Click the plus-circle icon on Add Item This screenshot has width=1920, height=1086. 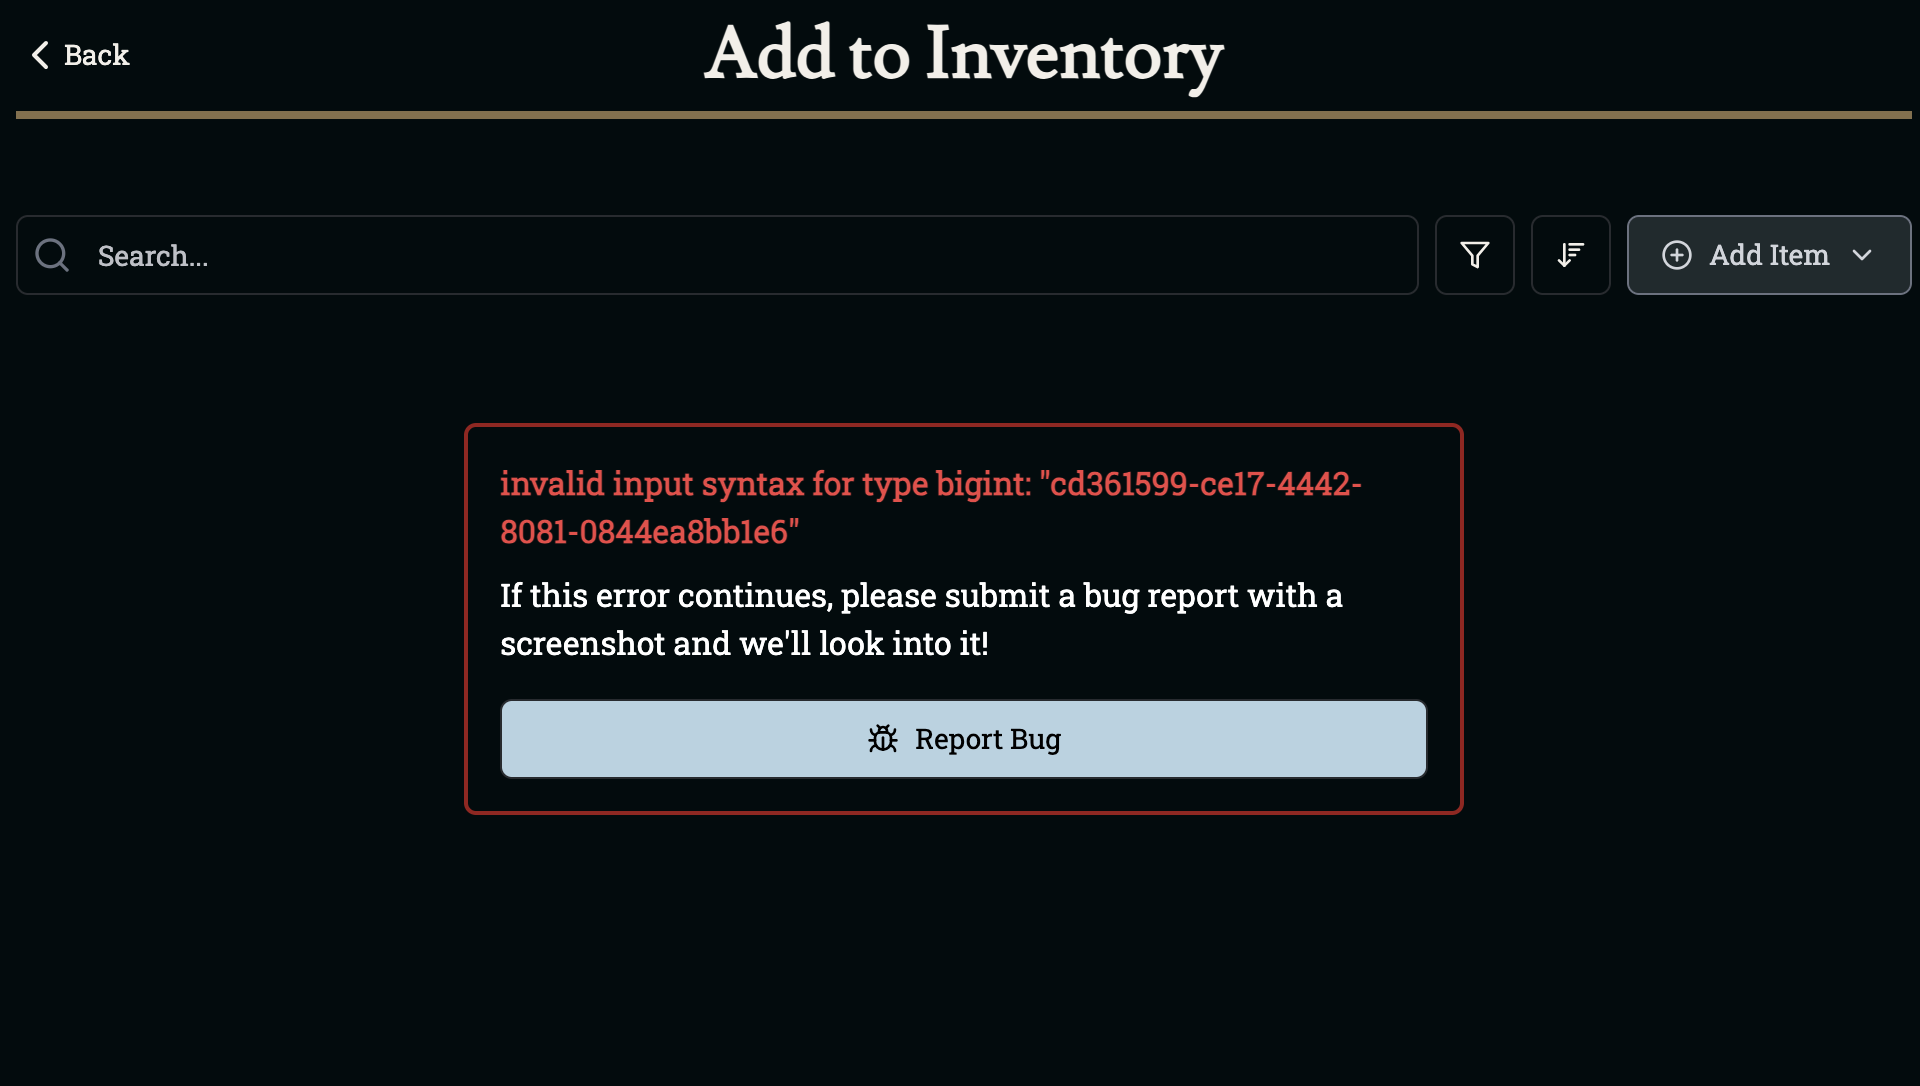pyautogui.click(x=1677, y=255)
